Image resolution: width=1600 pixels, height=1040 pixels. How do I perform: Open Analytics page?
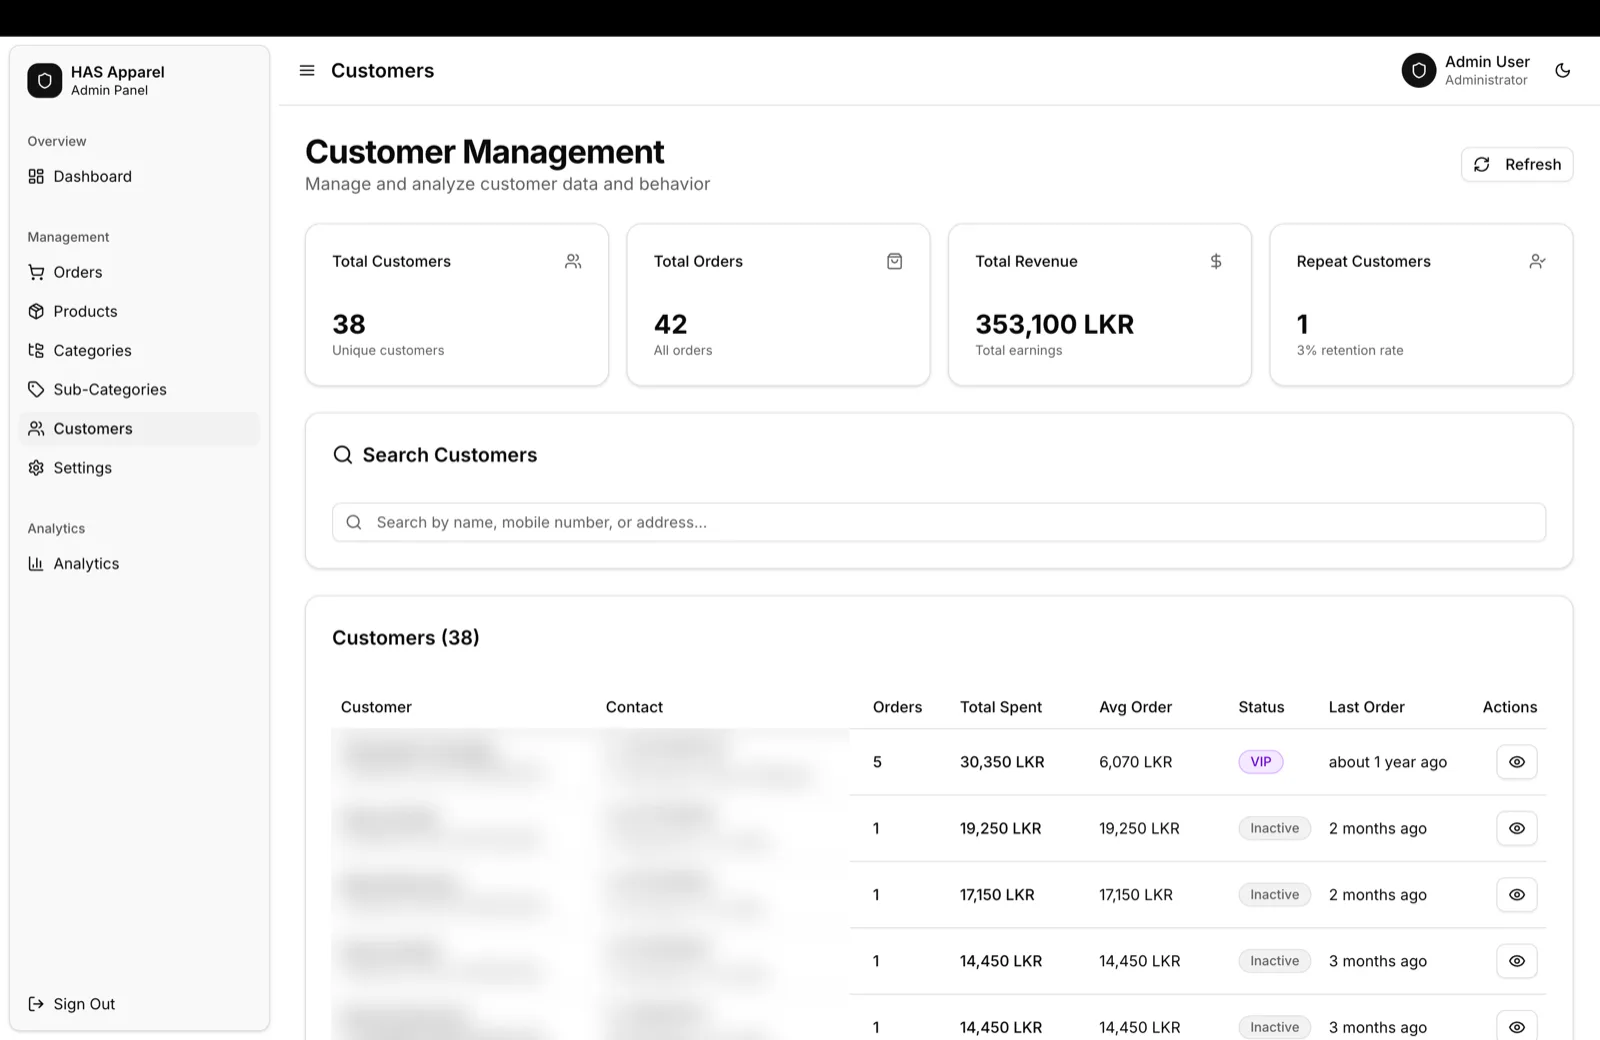coord(139,564)
